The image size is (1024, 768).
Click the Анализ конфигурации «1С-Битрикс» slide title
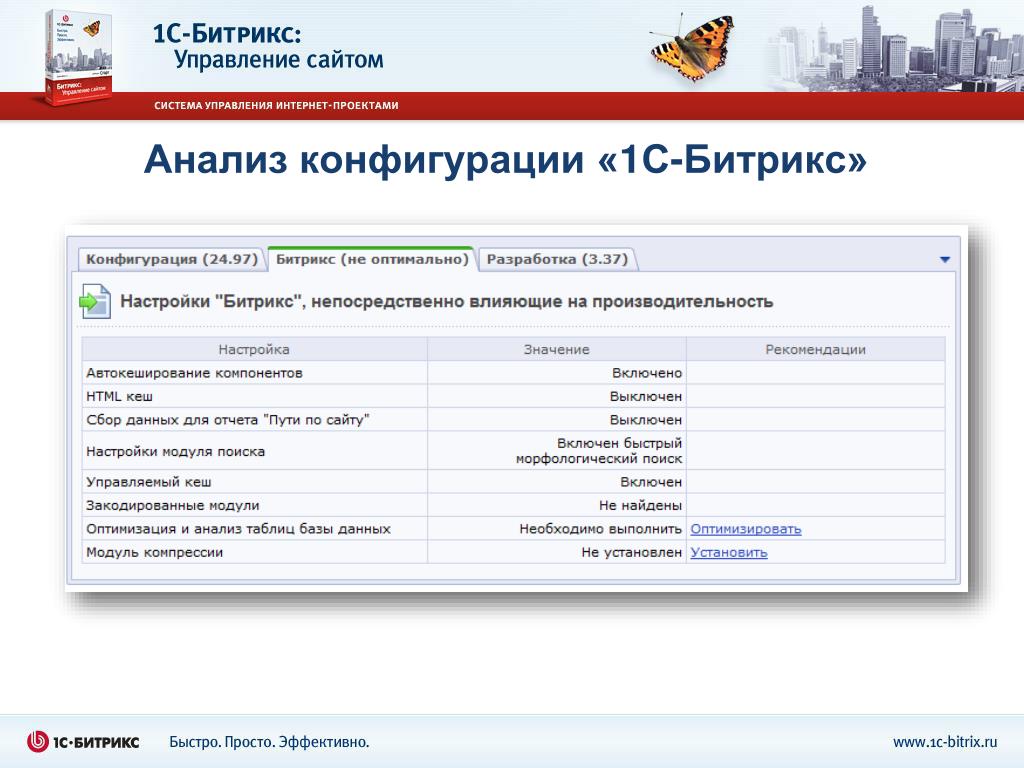point(505,159)
